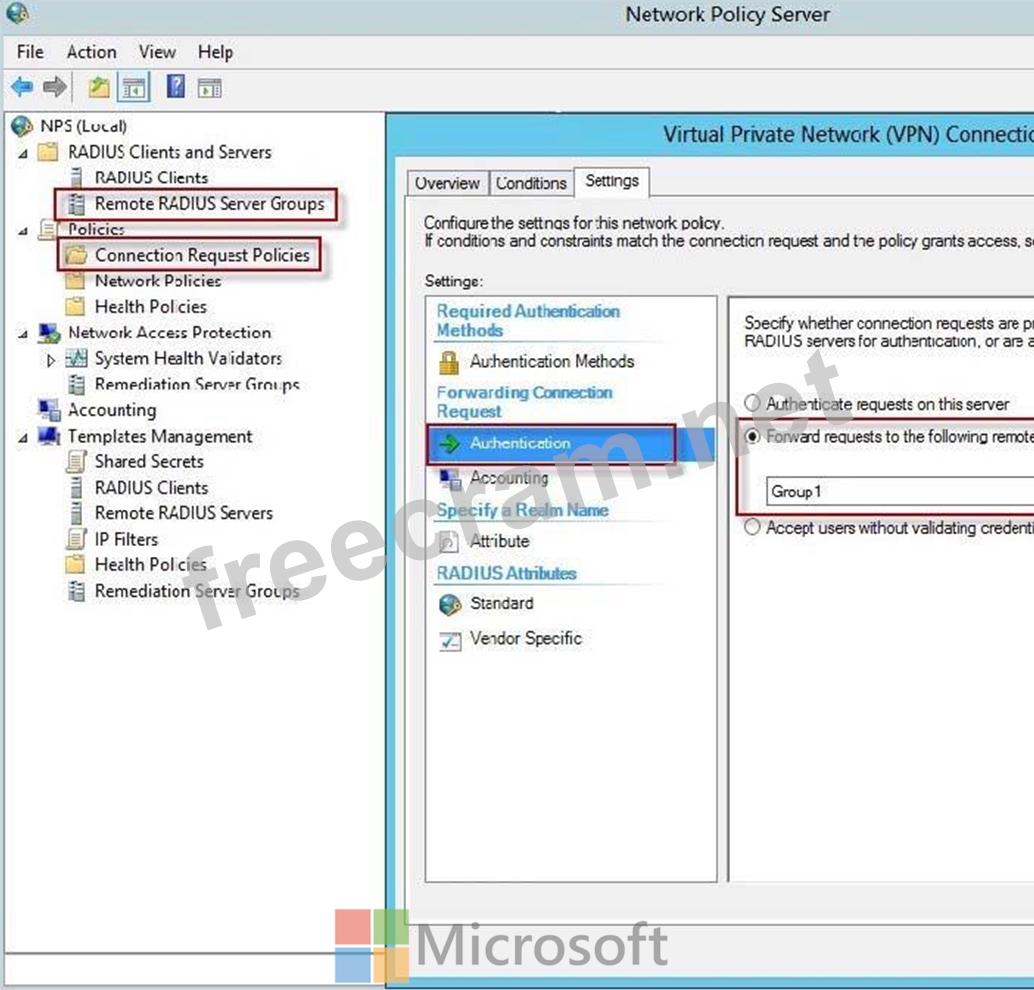The image size is (1034, 990).
Task: Select Remediation Server Groups under Templates Management
Action: pyautogui.click(x=197, y=591)
